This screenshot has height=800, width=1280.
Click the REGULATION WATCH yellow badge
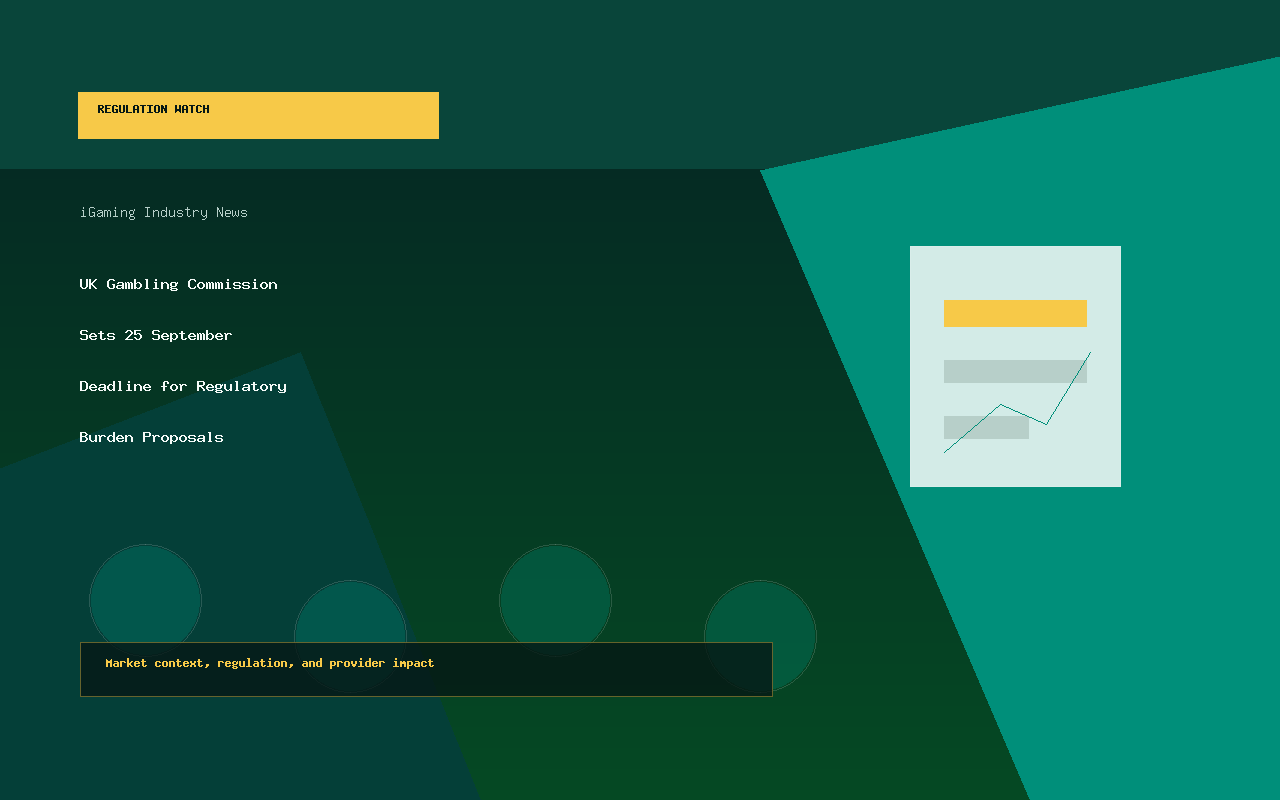click(258, 115)
